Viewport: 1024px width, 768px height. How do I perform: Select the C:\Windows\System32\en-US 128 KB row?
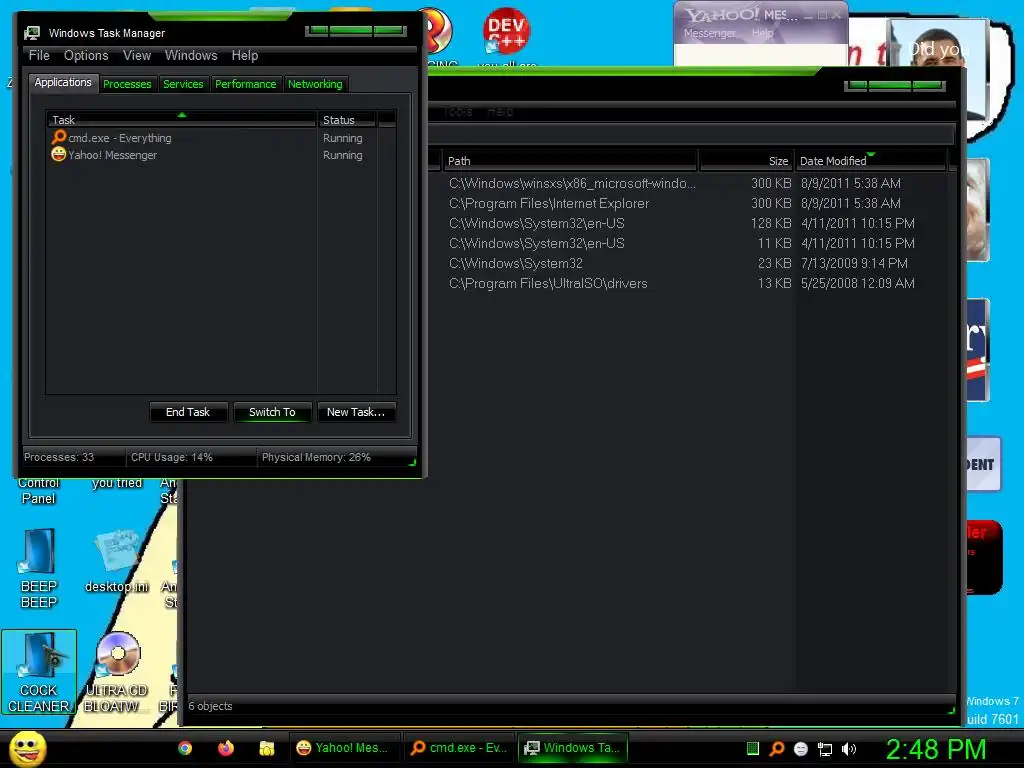click(536, 223)
